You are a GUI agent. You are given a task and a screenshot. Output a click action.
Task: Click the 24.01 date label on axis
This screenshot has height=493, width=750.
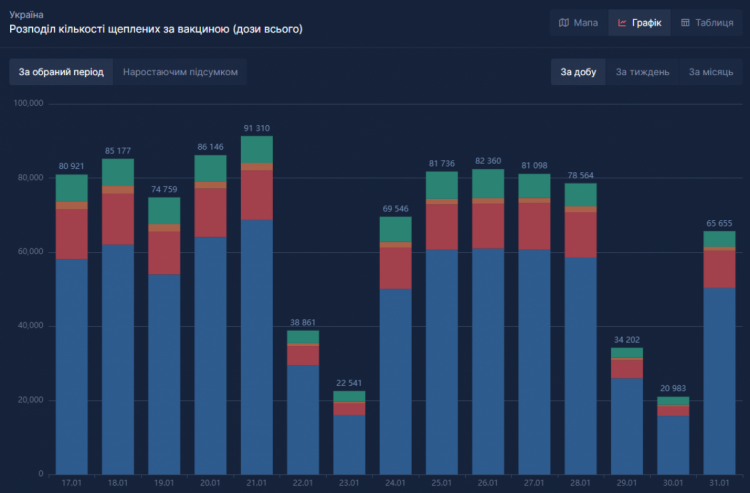pyautogui.click(x=395, y=483)
